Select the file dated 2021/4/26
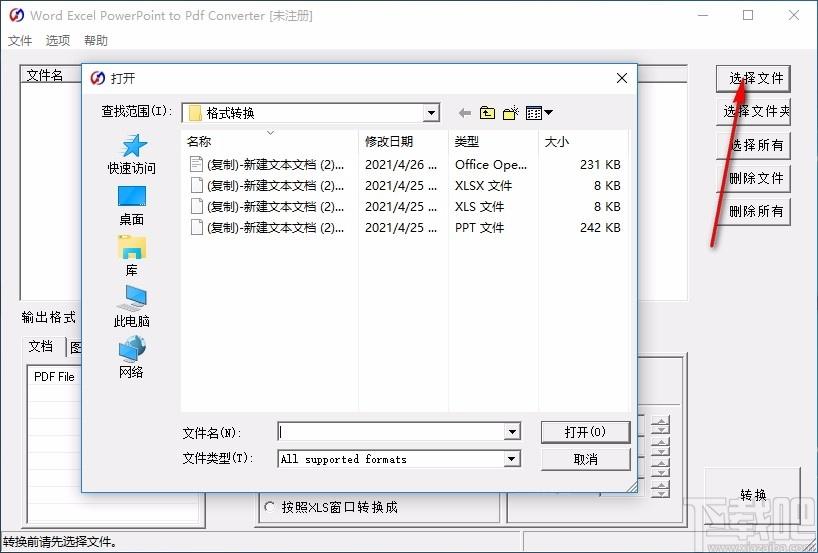818x553 pixels. (401, 164)
